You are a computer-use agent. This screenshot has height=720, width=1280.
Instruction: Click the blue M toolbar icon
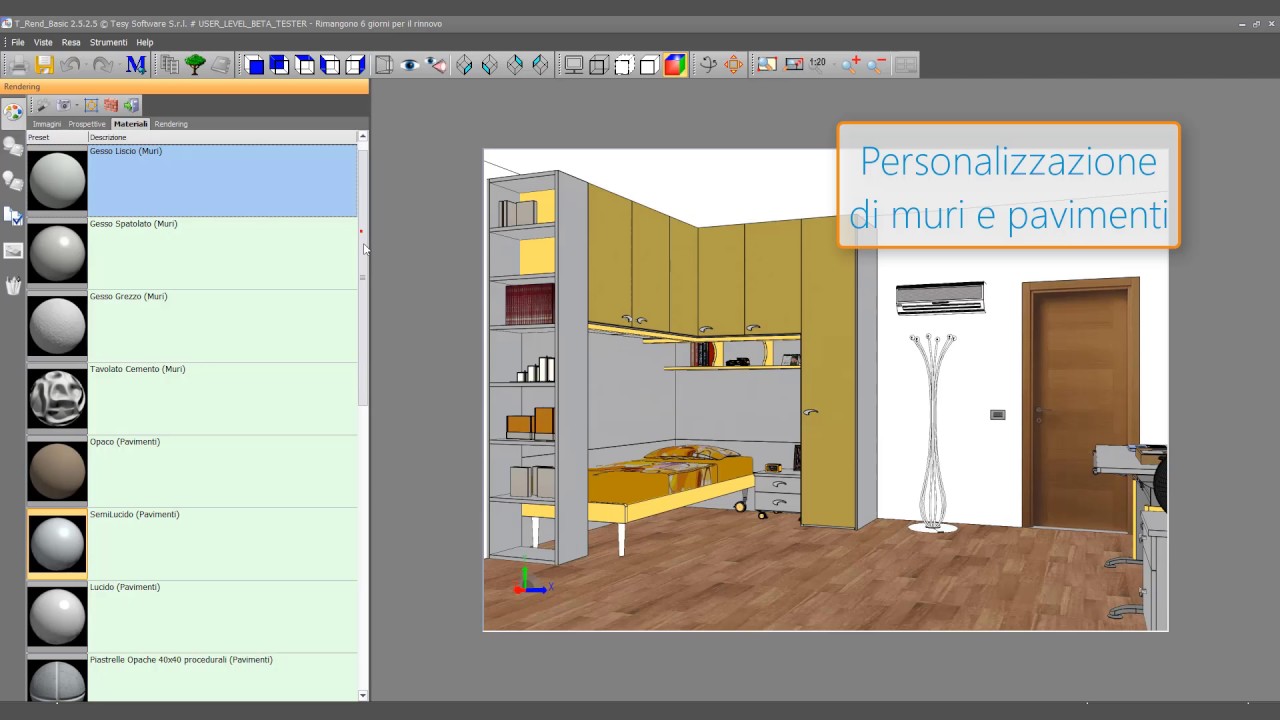point(136,65)
